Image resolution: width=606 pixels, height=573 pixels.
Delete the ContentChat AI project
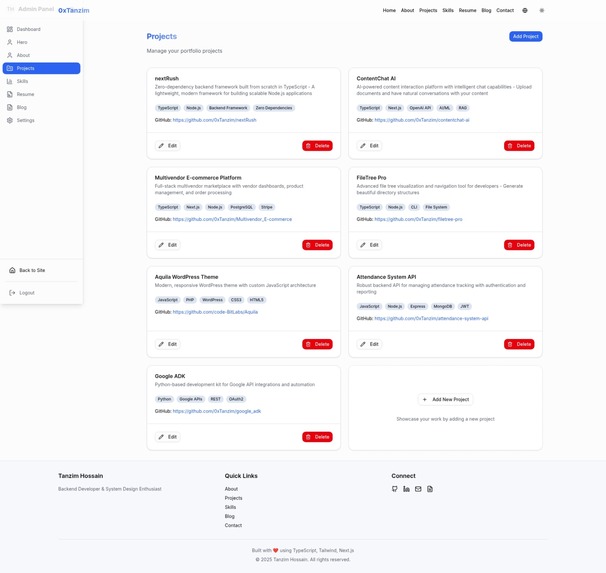coord(519,146)
